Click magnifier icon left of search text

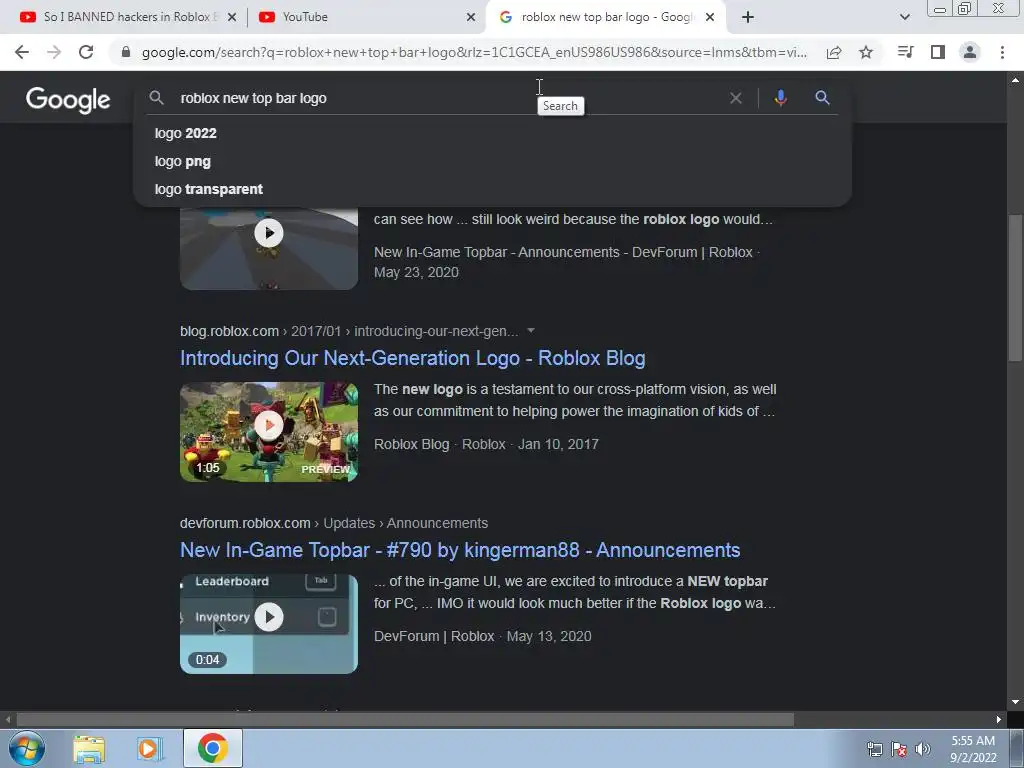pos(156,98)
